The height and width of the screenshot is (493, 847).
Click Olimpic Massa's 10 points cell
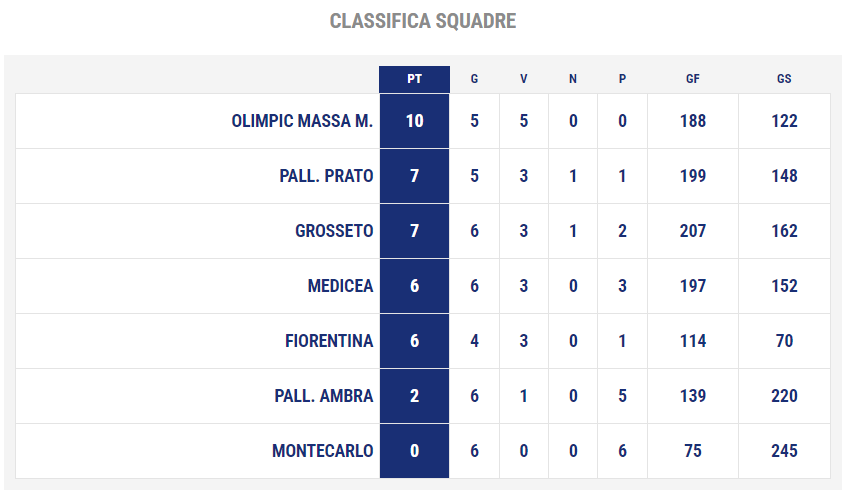point(414,121)
